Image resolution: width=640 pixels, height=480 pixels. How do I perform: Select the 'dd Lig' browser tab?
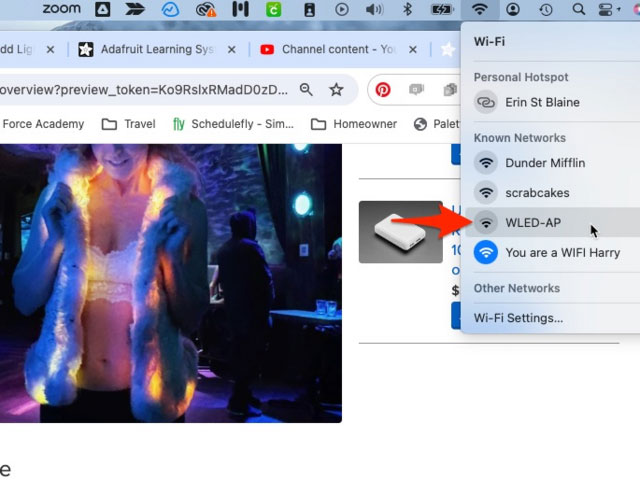(x=16, y=49)
